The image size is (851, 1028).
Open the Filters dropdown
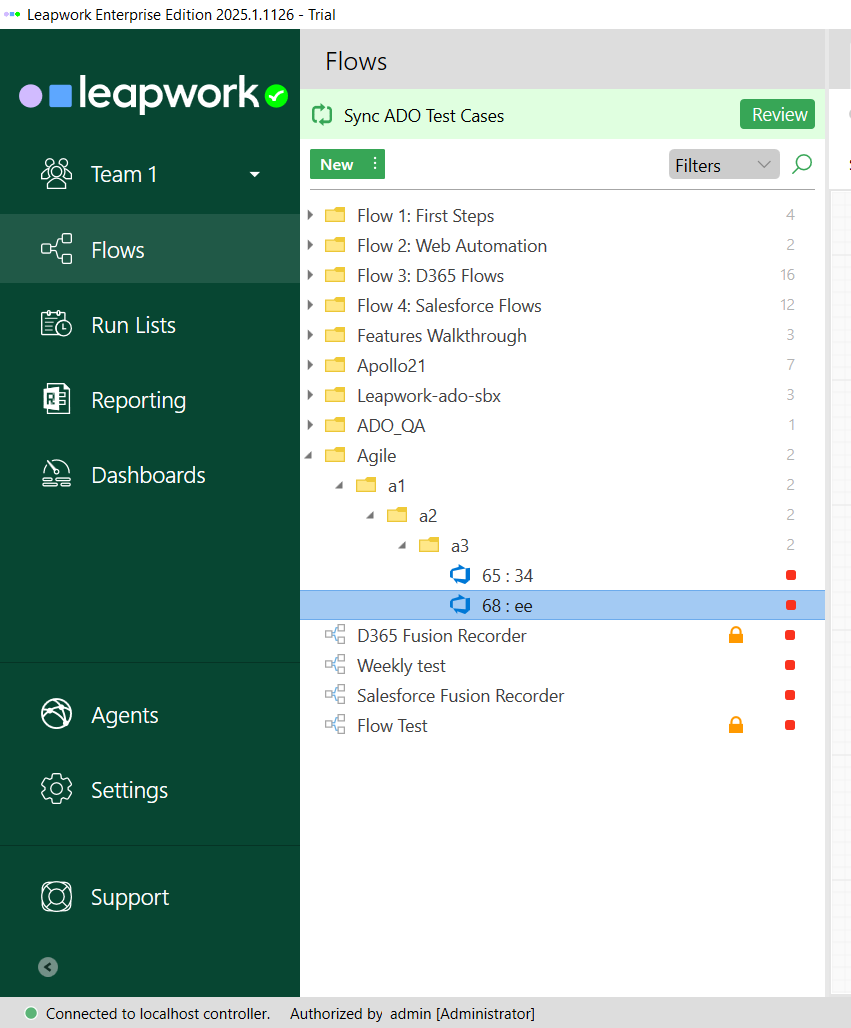click(x=722, y=164)
